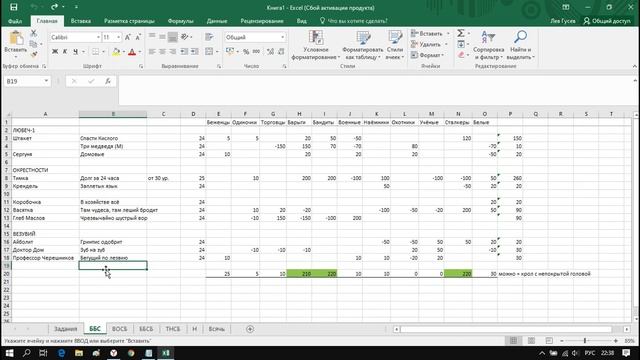Open the Calibri font name dropdown
Viewport: 640px width, 360px height.
pyautogui.click(x=98, y=37)
